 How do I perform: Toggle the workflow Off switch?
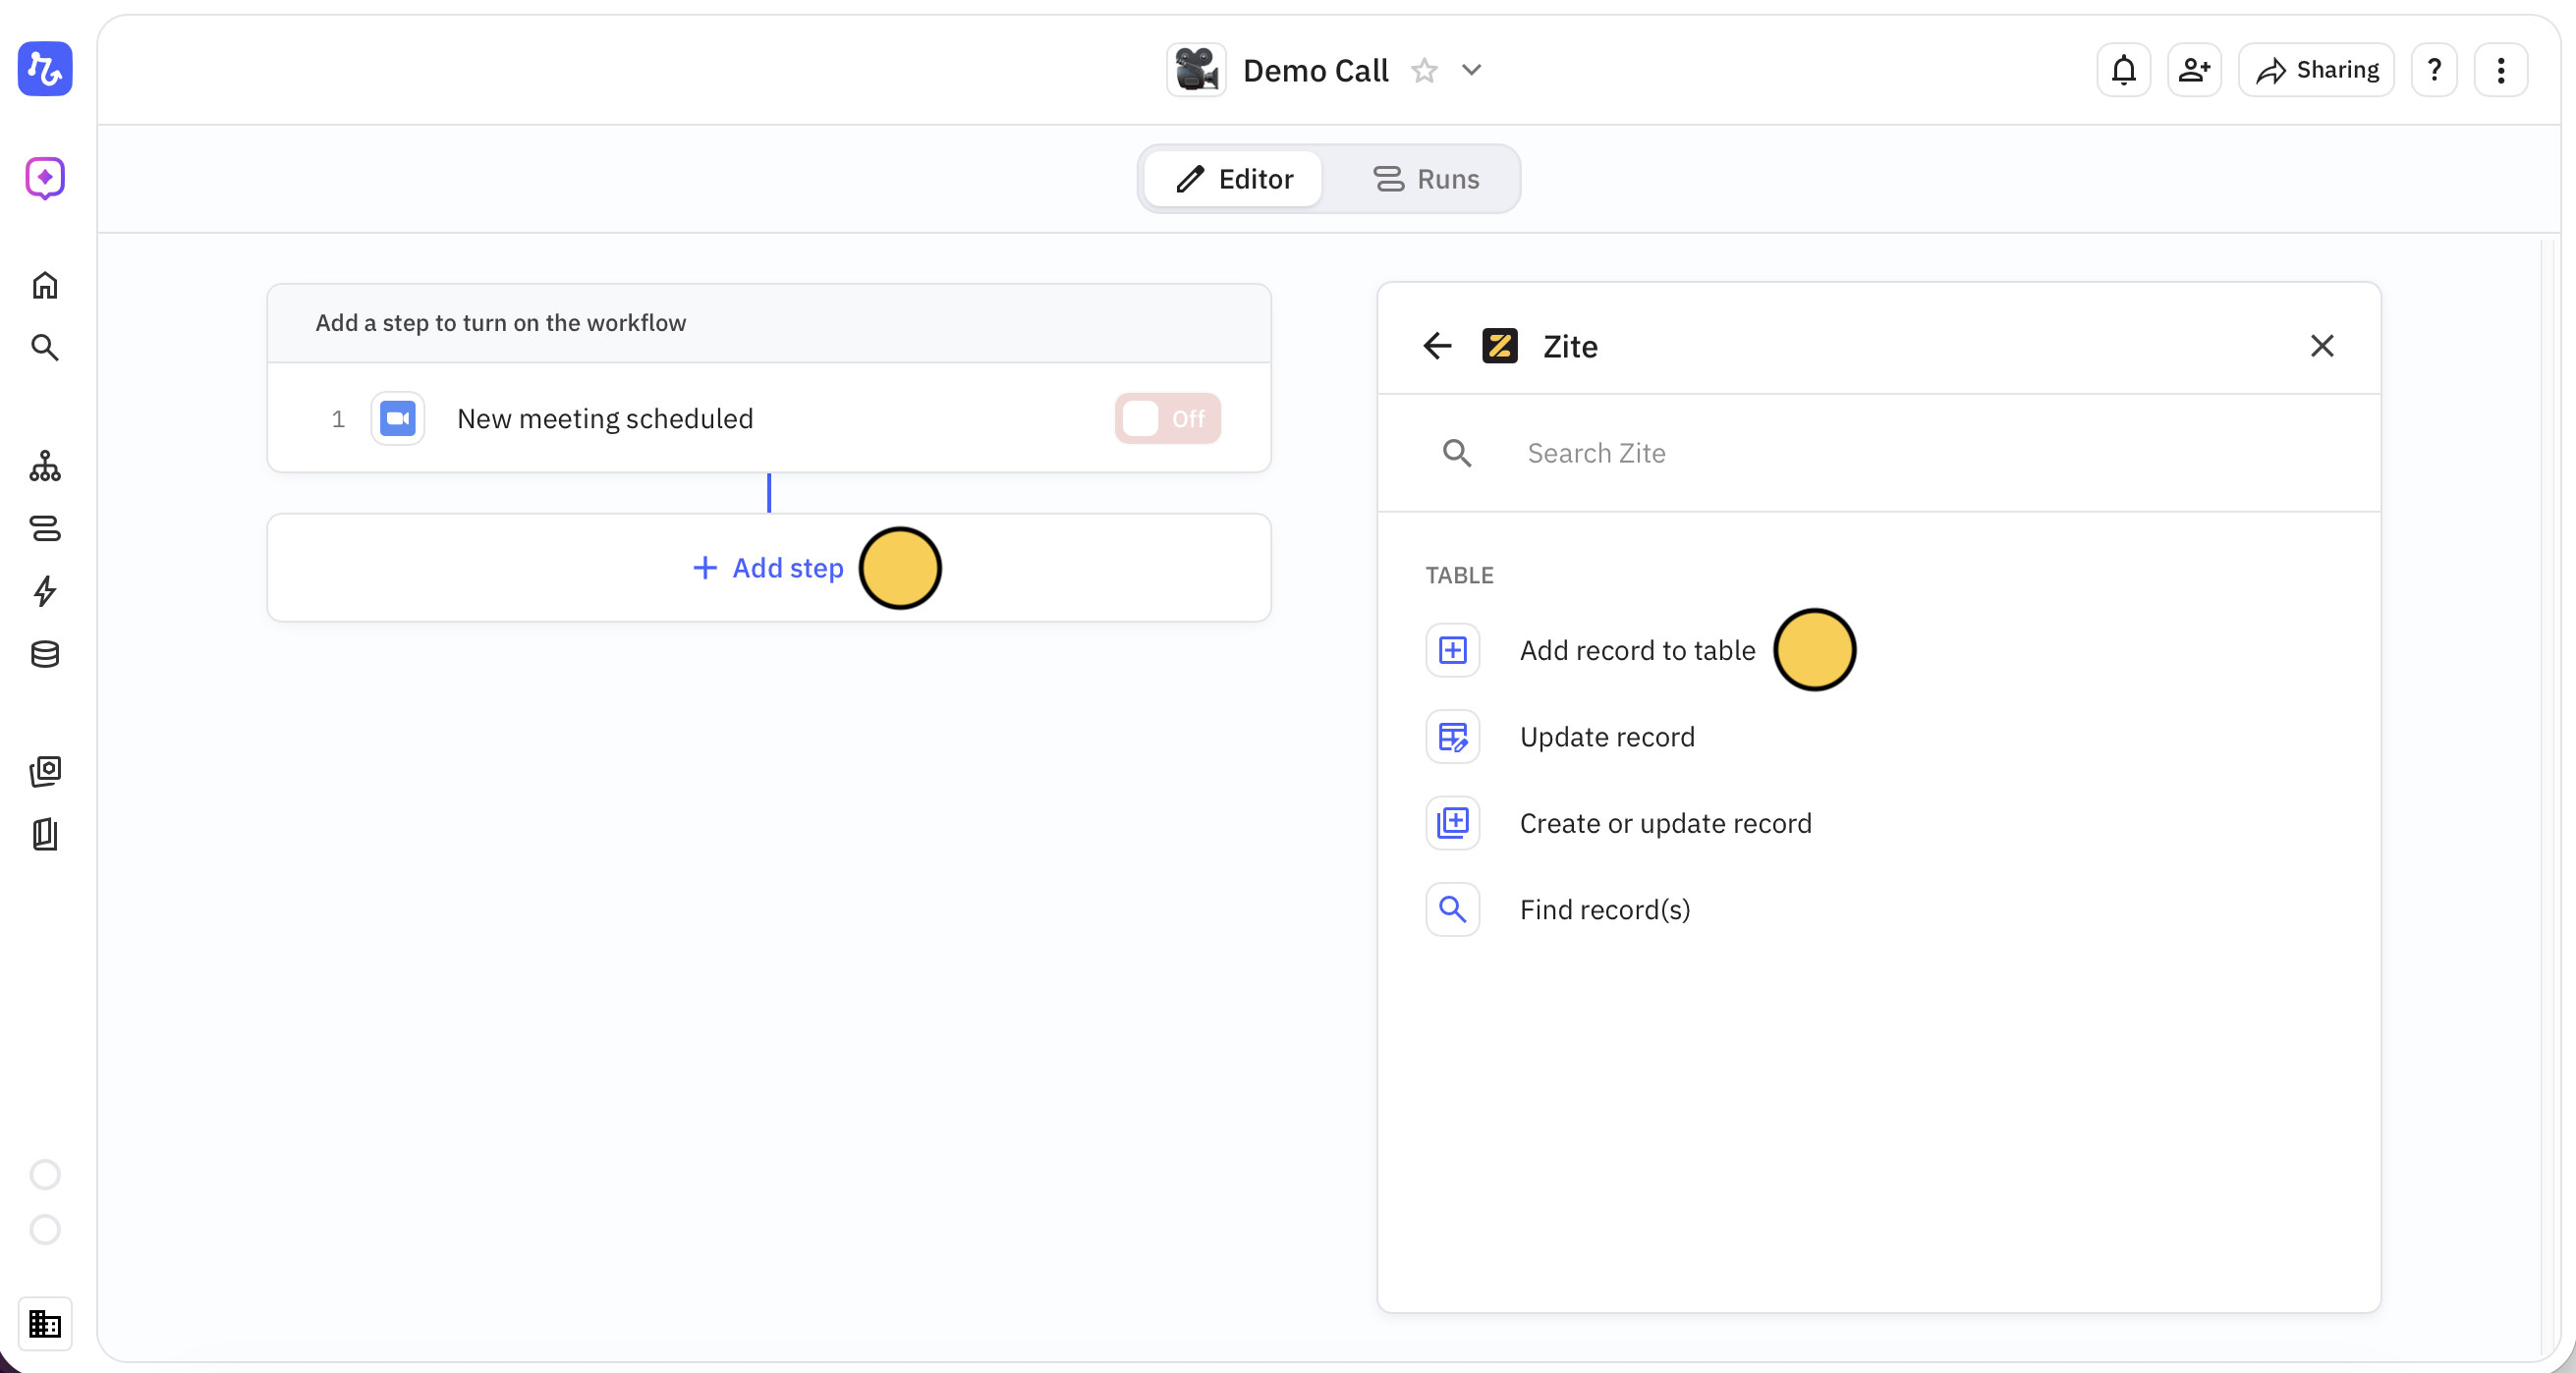[x=1167, y=418]
